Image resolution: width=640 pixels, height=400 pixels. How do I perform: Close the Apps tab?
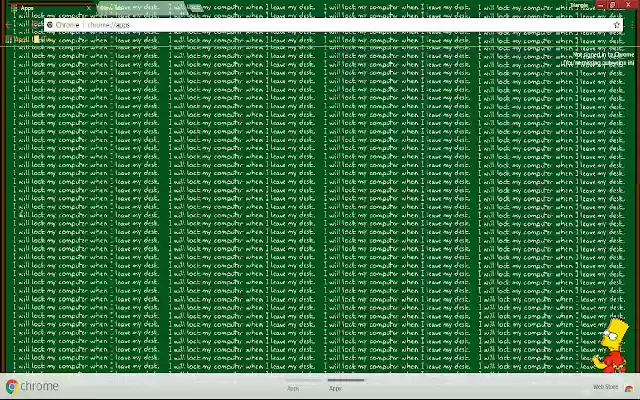(89, 8)
